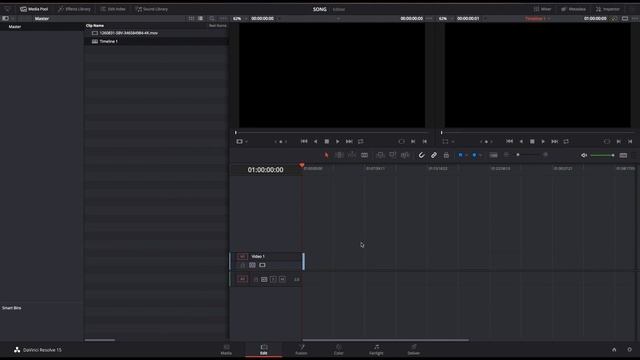Disable the Video 1 track

(262, 265)
